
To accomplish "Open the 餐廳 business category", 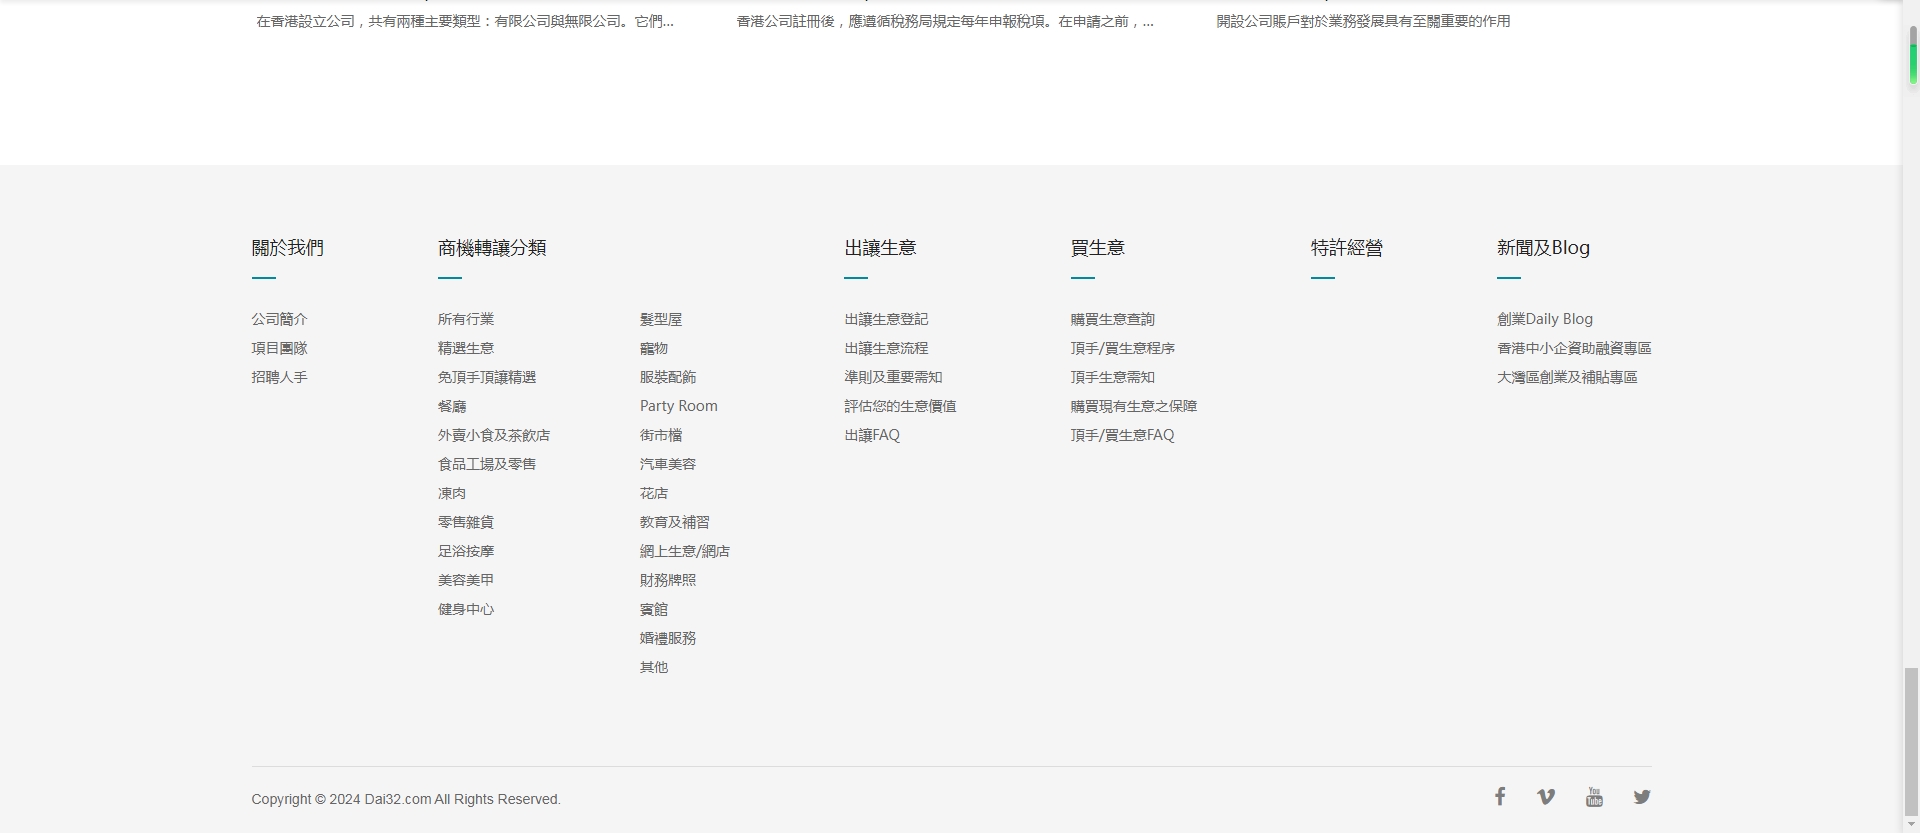I will coord(451,406).
